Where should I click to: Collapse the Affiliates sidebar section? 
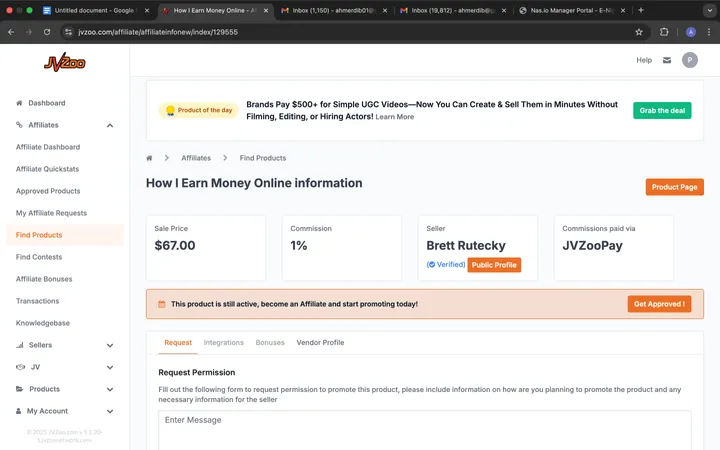coord(109,125)
